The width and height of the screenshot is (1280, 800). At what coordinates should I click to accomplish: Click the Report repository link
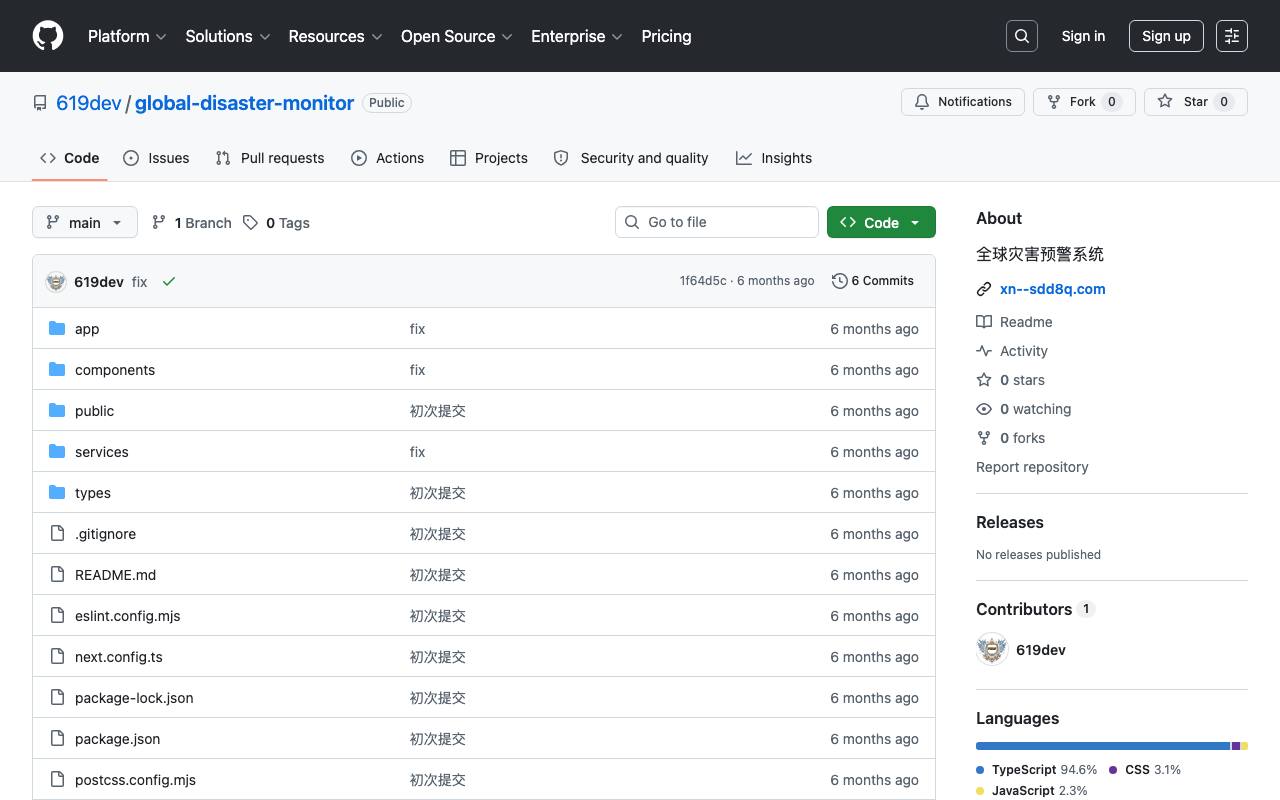[x=1032, y=467]
